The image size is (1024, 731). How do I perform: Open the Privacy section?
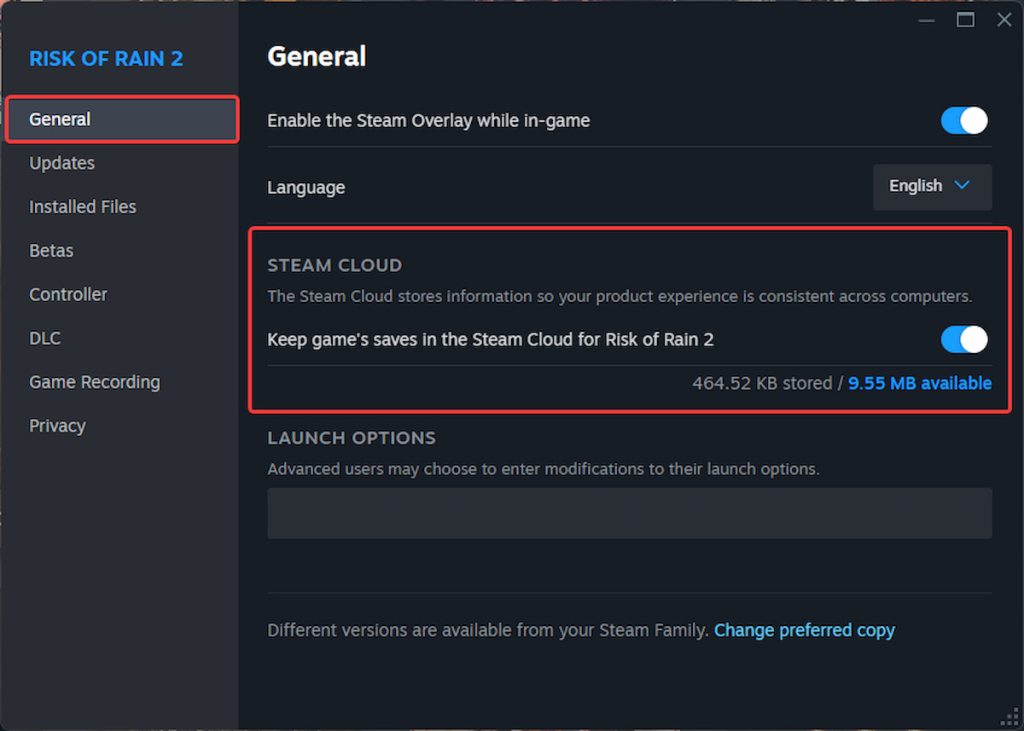57,426
